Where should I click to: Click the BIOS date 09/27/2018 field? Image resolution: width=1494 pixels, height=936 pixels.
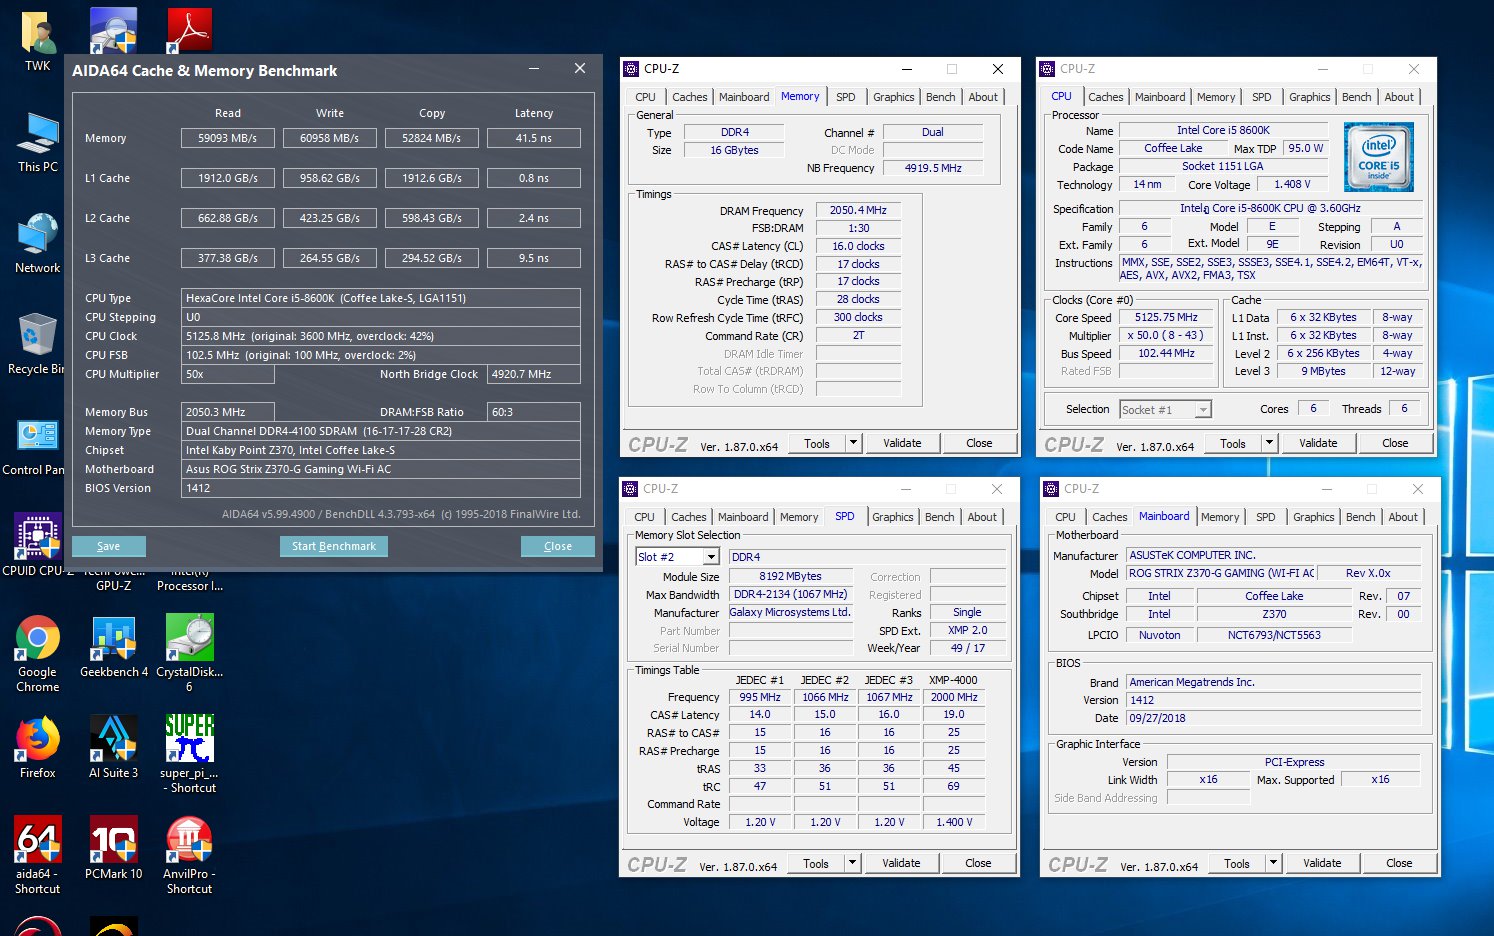[x=1273, y=718]
